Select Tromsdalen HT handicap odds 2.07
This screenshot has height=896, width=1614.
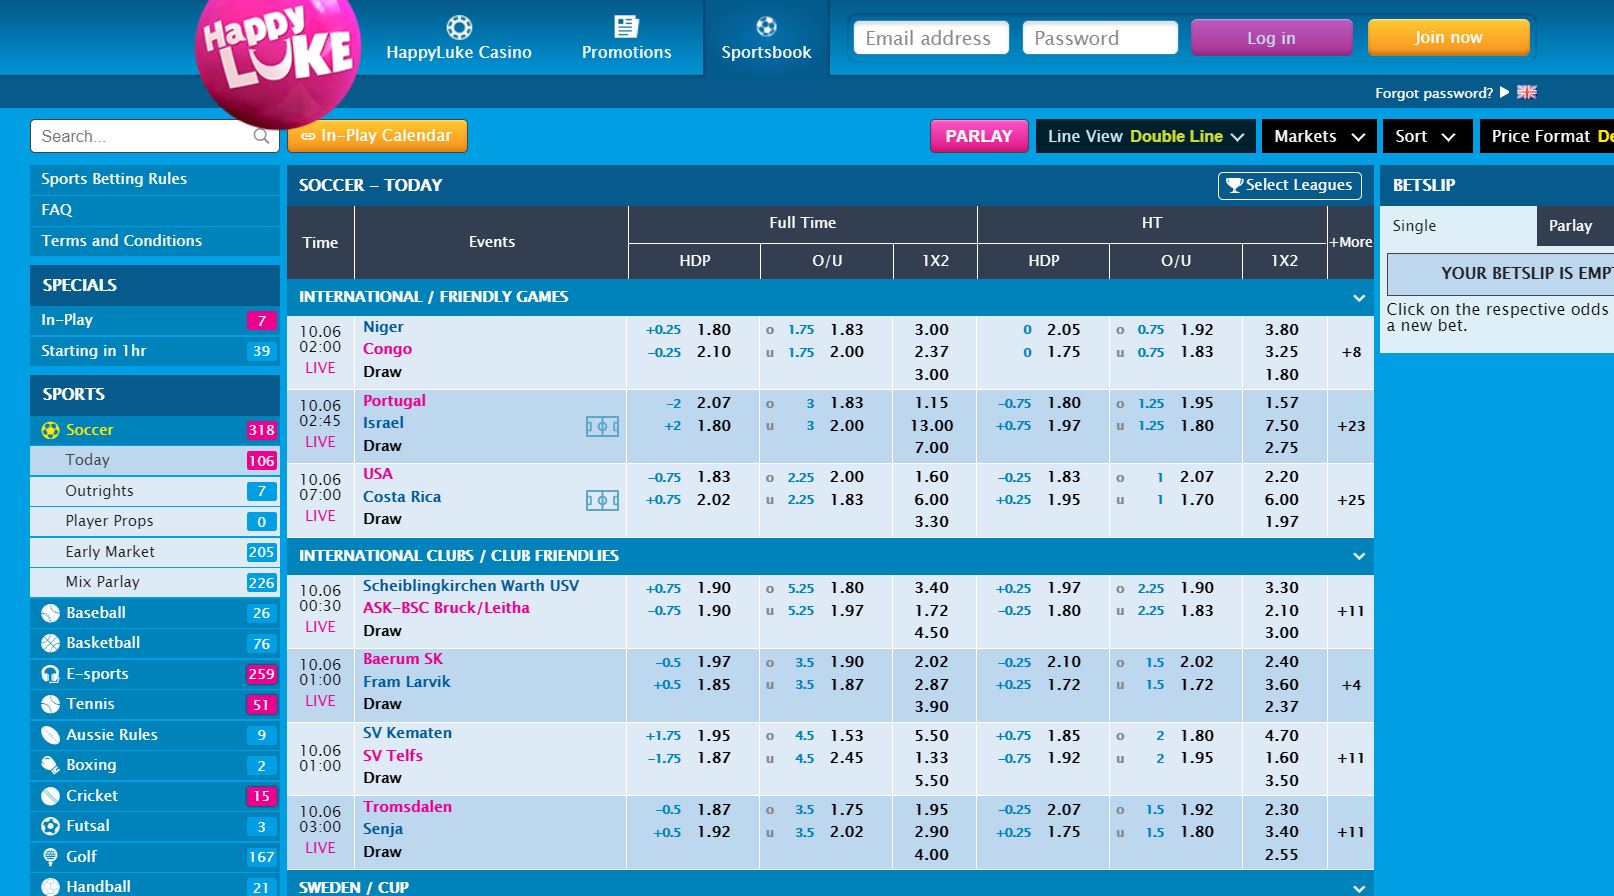tap(1064, 810)
